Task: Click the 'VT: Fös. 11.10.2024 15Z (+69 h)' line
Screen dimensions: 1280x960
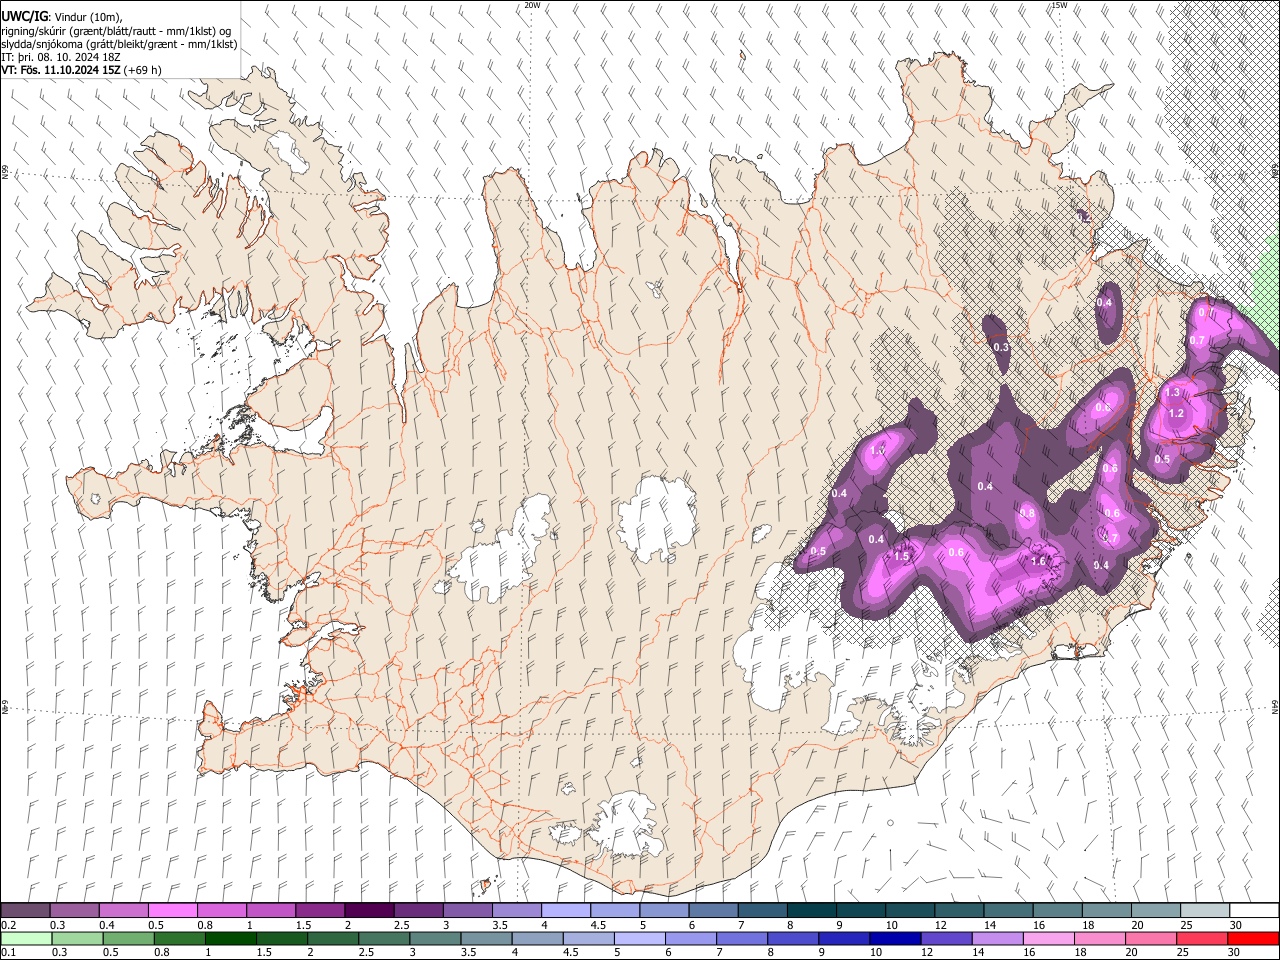Action: (82, 70)
